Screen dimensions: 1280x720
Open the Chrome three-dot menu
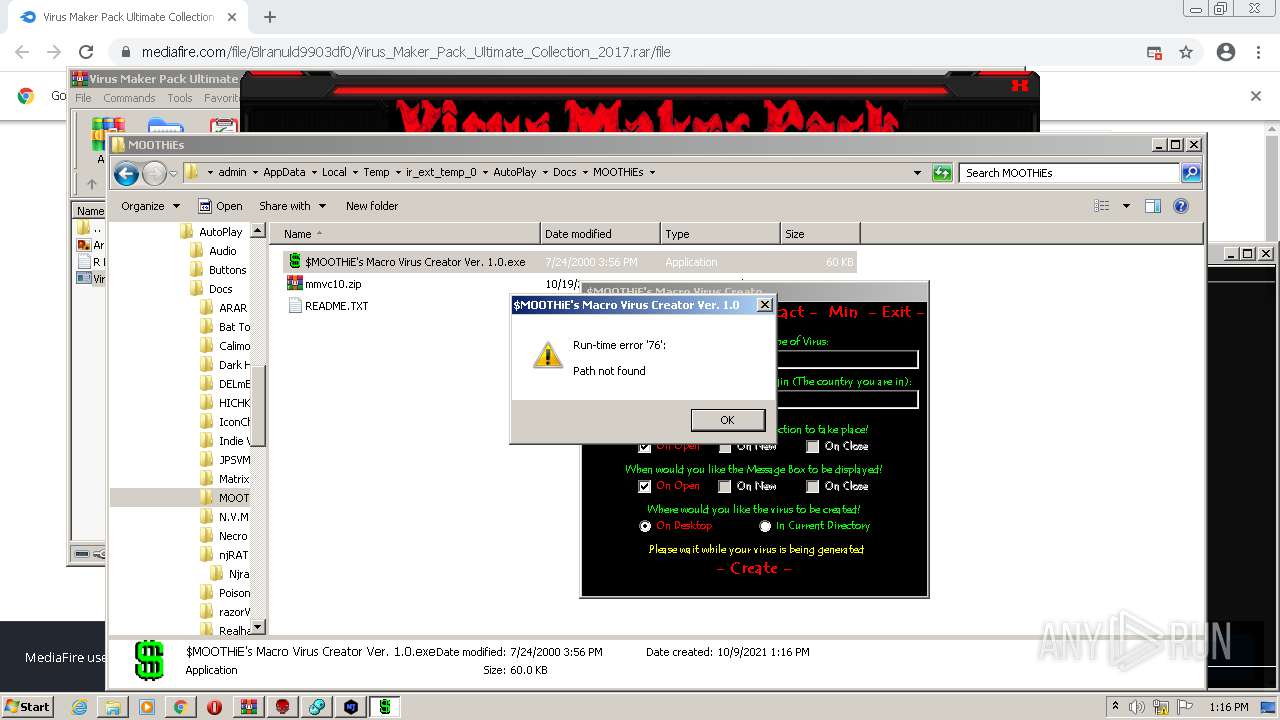tap(1258, 52)
